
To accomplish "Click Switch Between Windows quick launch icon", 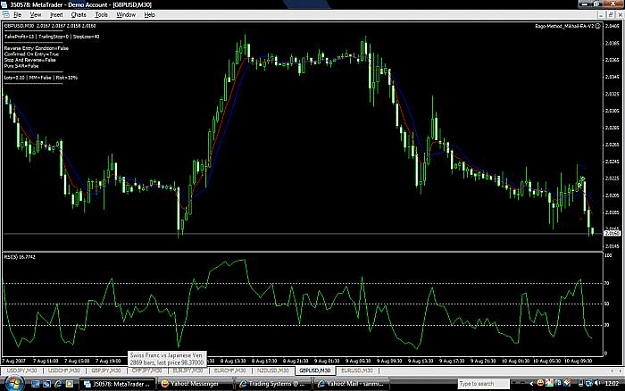I will coord(47,384).
